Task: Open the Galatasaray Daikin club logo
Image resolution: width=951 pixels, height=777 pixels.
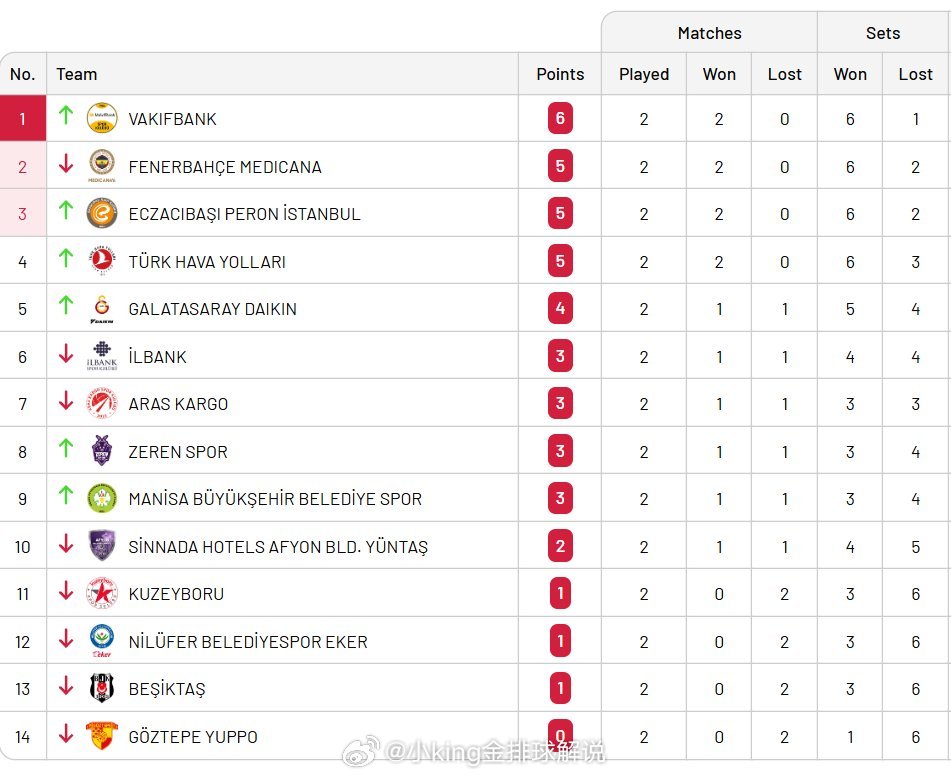Action: coord(102,309)
